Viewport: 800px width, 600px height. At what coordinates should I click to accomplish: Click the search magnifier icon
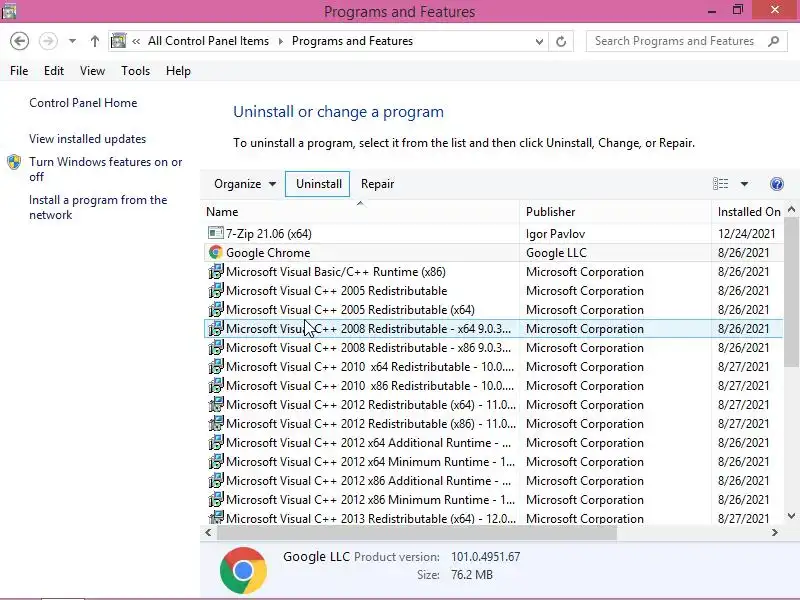tap(773, 41)
